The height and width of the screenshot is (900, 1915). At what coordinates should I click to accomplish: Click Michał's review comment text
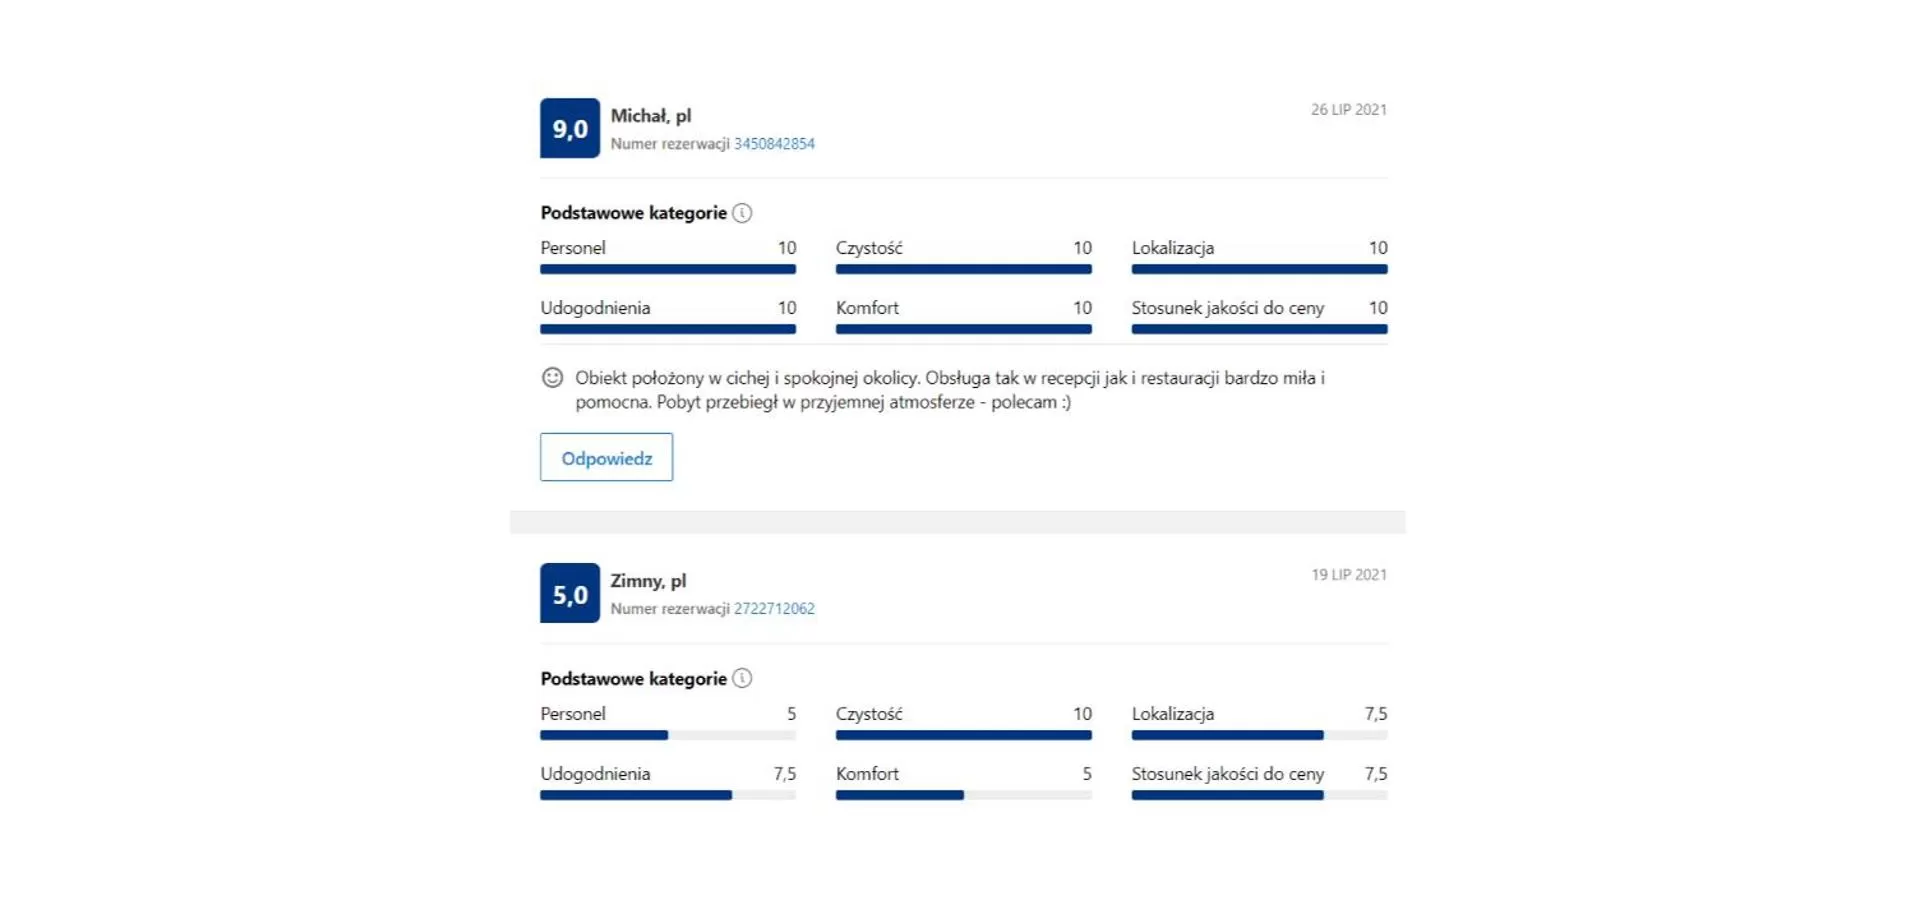(949, 390)
